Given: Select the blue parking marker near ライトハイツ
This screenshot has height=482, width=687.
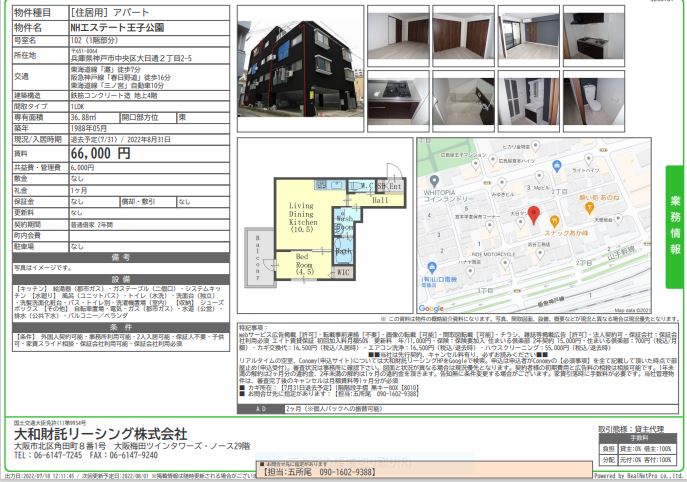Looking at the screenshot, I should point(556,166).
